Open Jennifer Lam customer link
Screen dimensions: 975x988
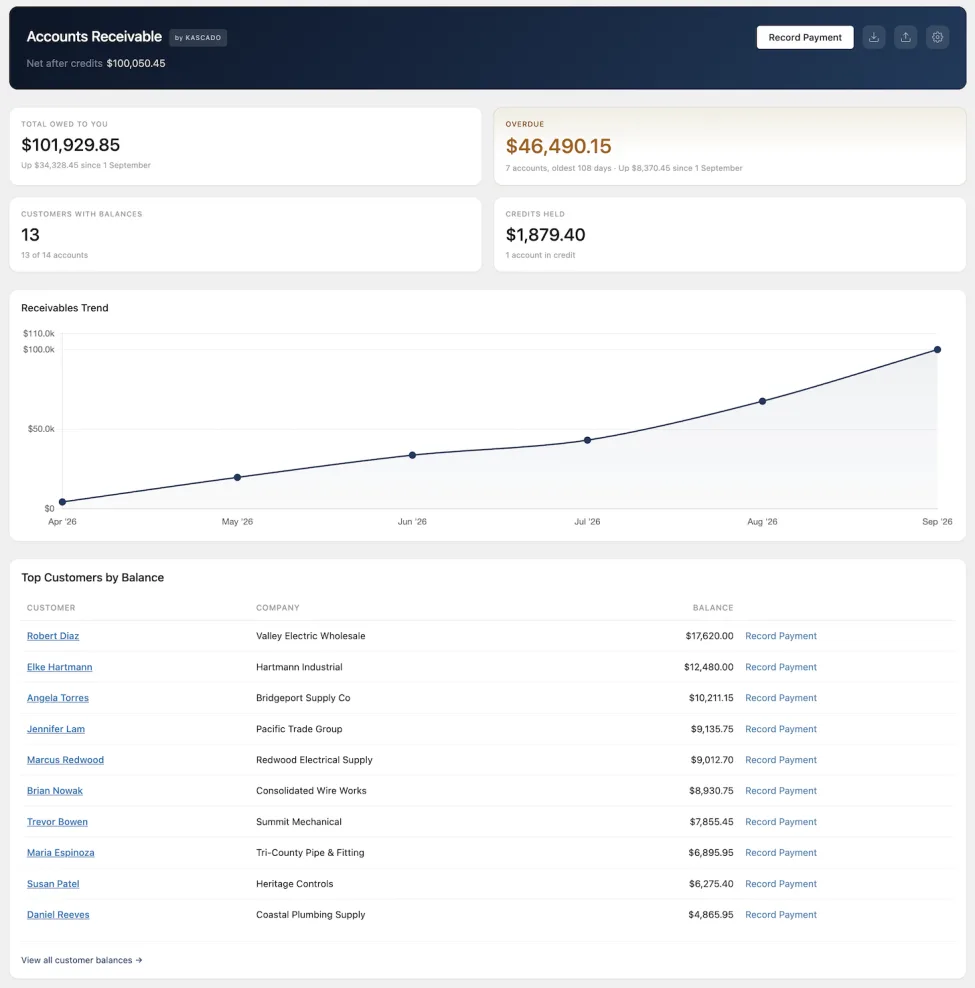[55, 728]
